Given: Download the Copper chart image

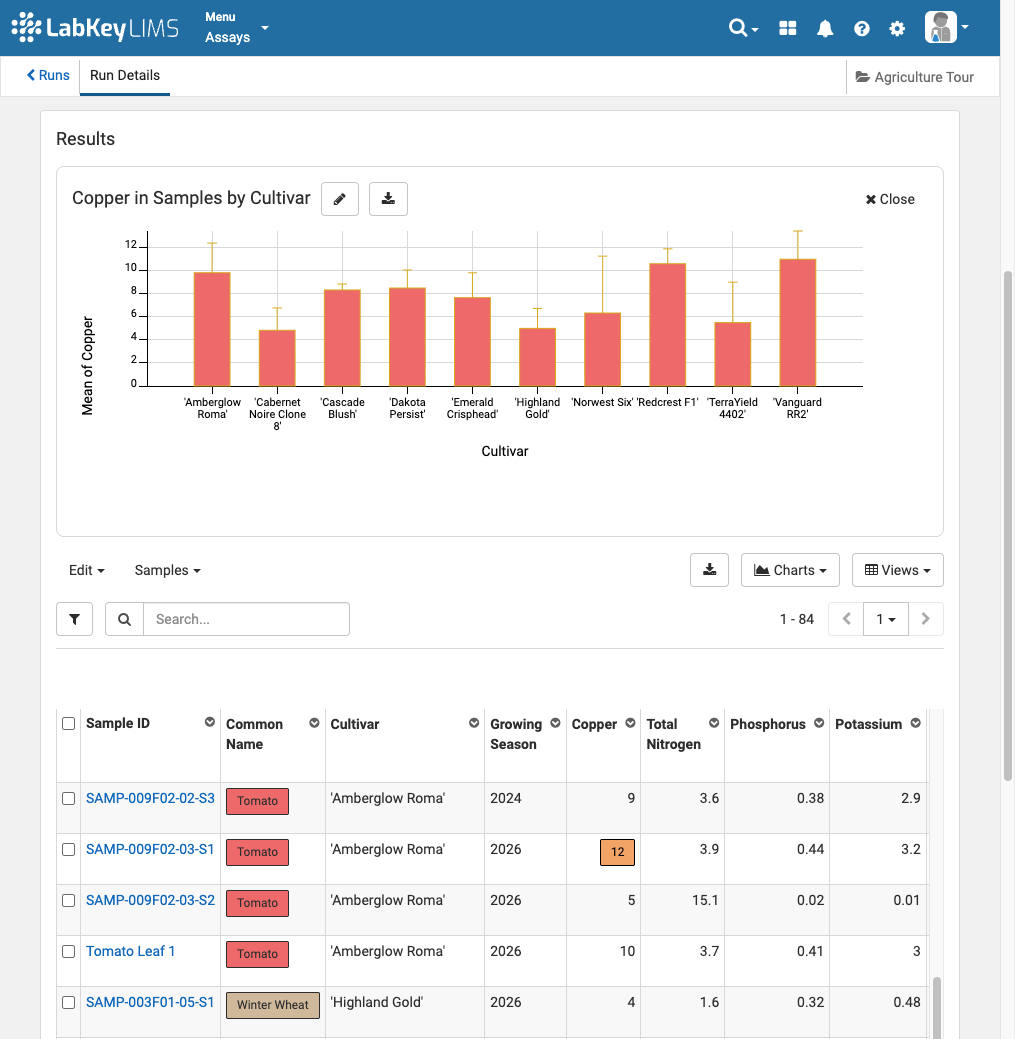Looking at the screenshot, I should (x=388, y=199).
